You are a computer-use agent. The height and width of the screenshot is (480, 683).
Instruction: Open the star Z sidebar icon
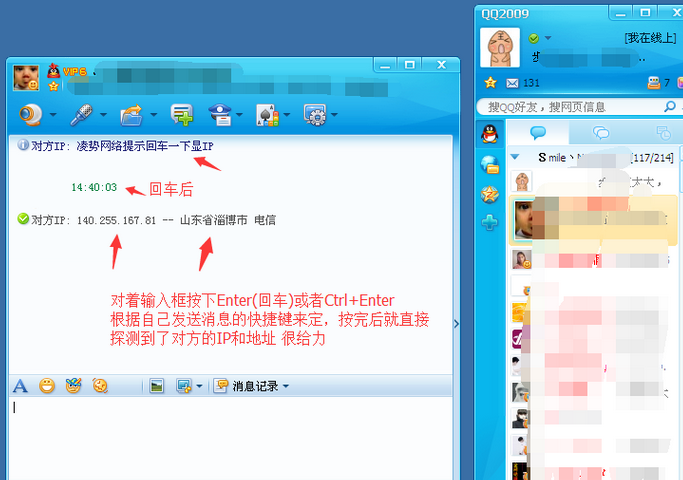coord(490,194)
